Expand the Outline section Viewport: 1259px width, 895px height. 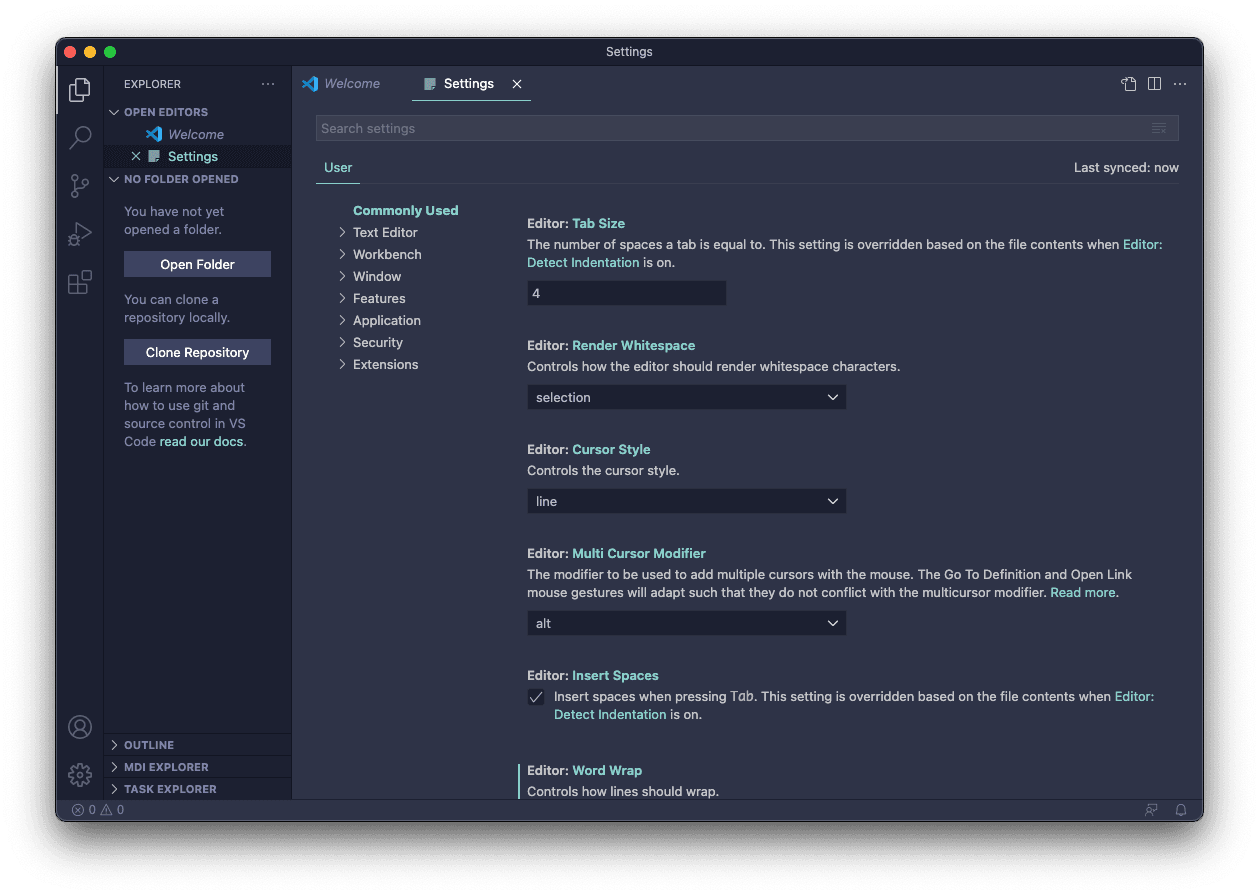[x=198, y=745]
